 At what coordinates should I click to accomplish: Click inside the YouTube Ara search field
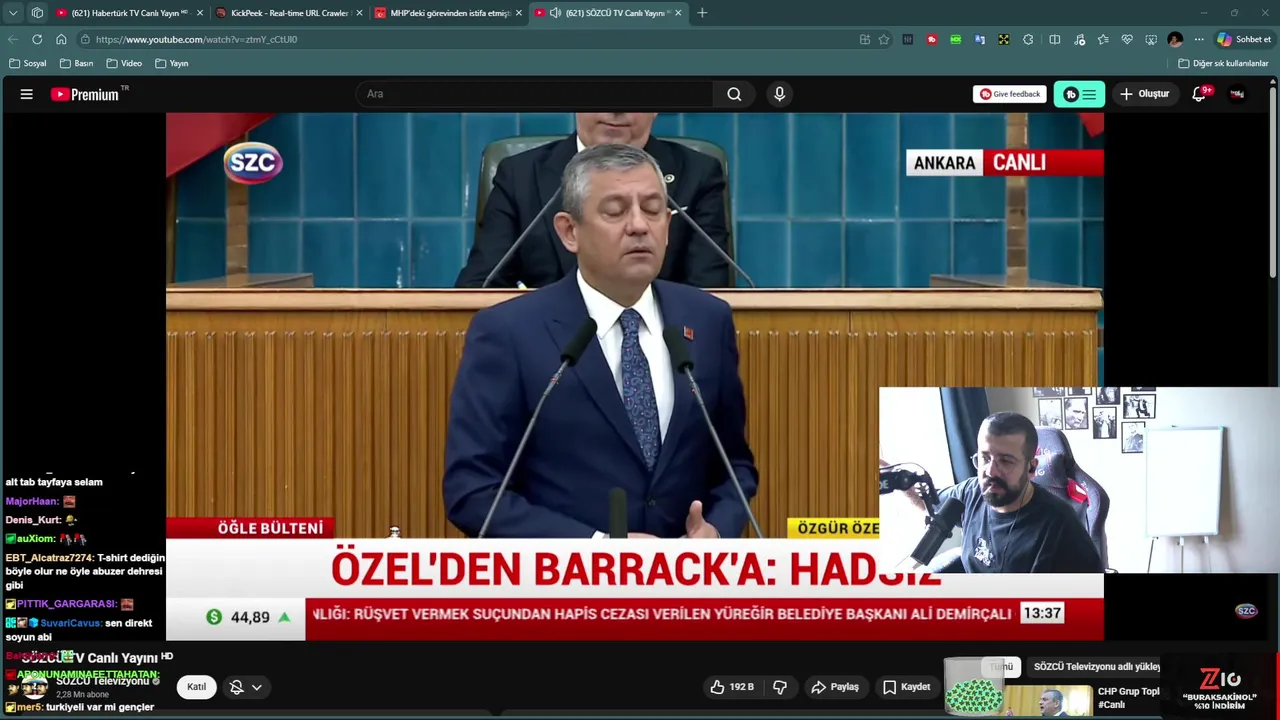pyautogui.click(x=535, y=94)
